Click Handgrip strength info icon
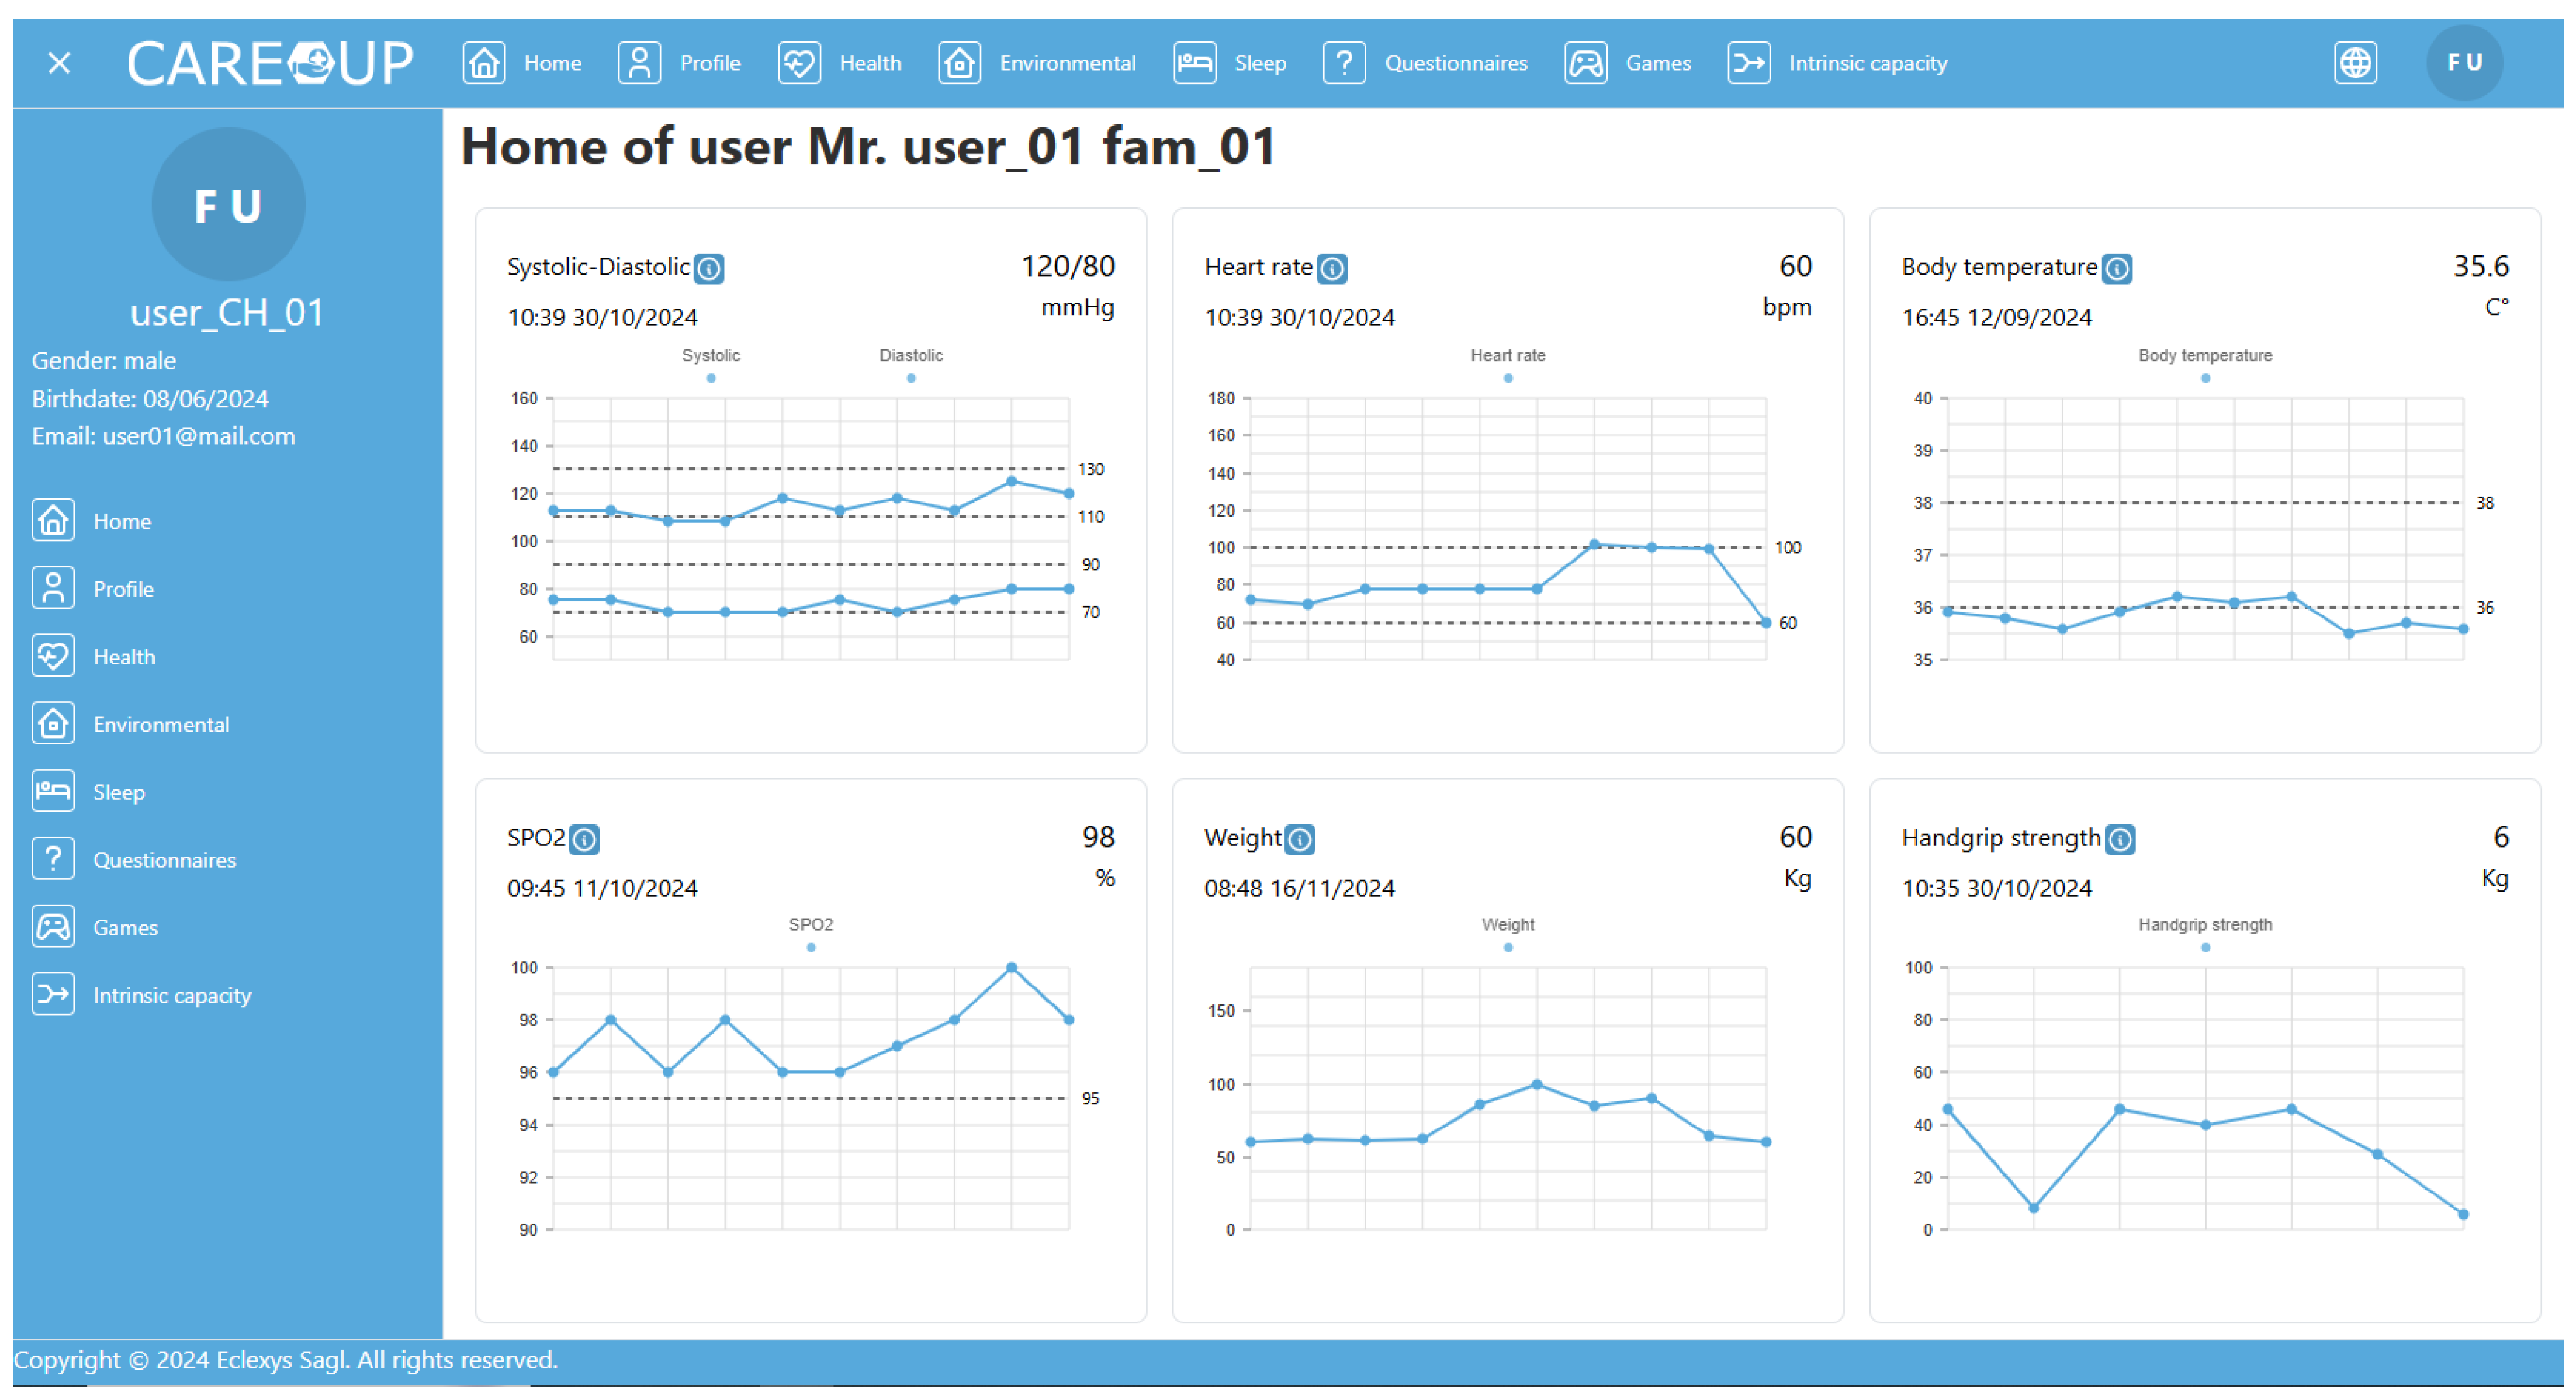This screenshot has height=1400, width=2576. pyautogui.click(x=2119, y=839)
